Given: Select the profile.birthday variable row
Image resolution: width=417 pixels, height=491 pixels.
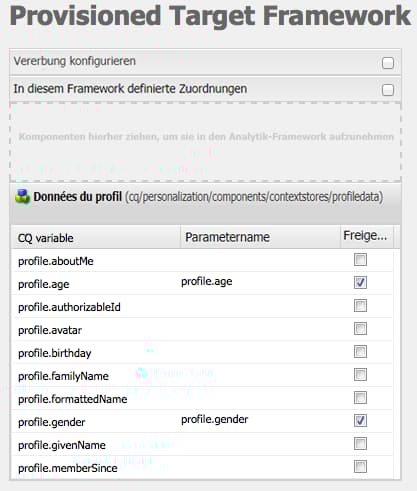Looking at the screenshot, I should 202,353.
